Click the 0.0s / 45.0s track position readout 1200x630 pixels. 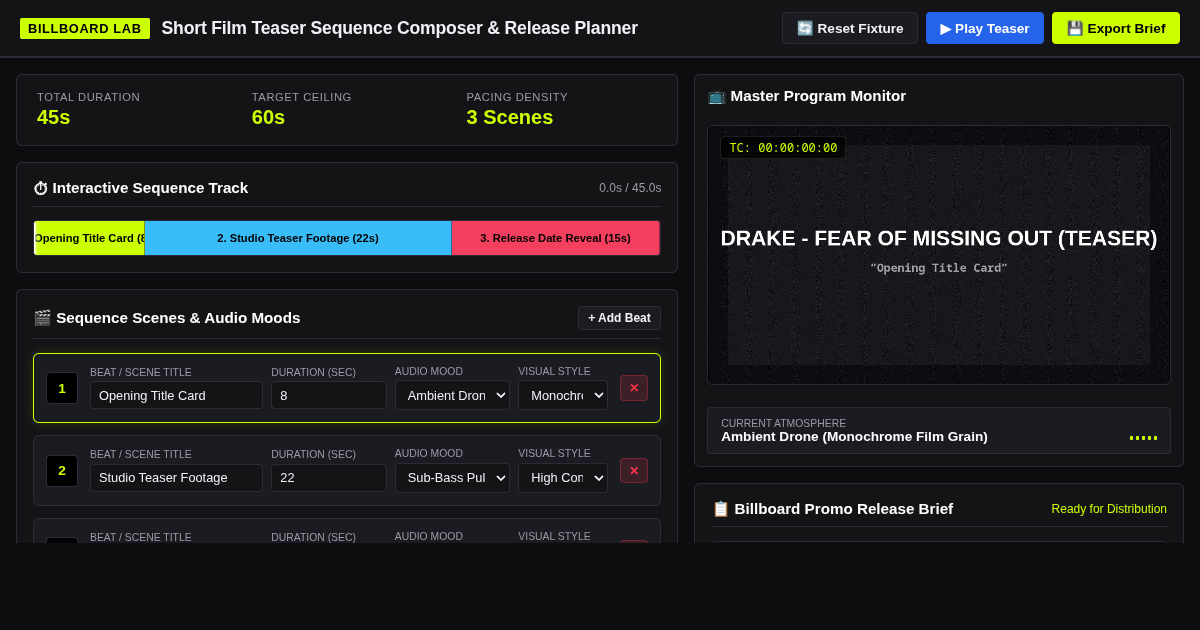[x=630, y=188]
